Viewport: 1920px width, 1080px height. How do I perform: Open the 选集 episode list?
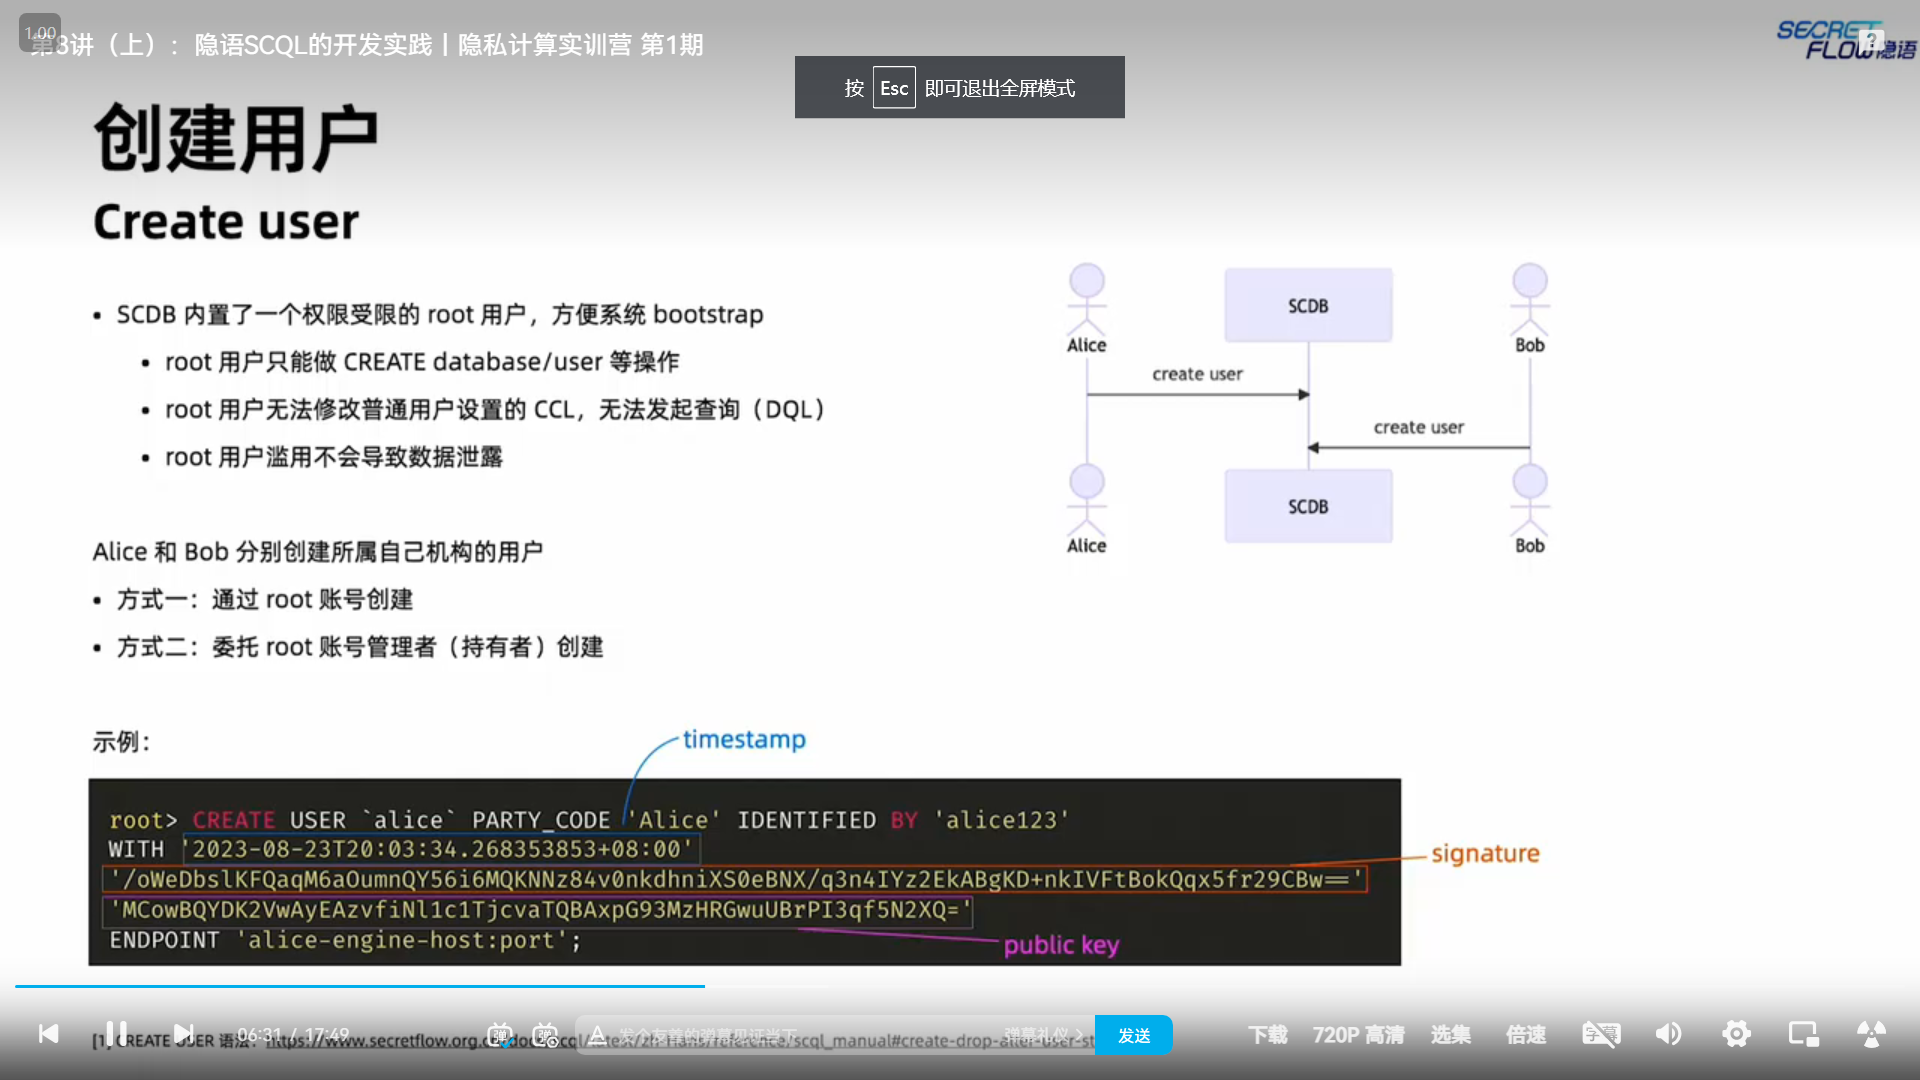[1450, 1035]
